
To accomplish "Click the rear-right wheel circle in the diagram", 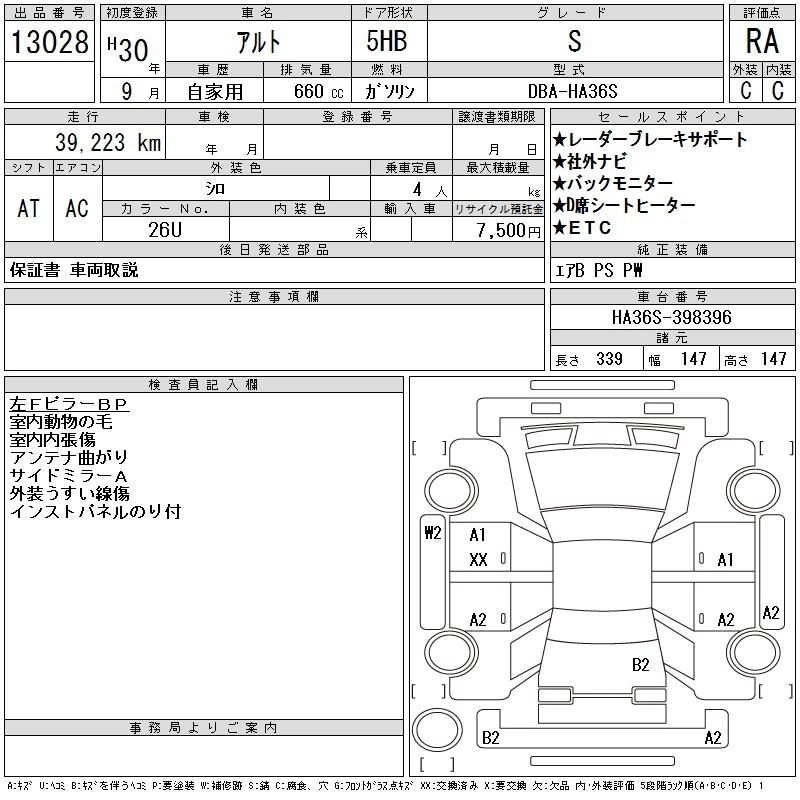I will point(749,654).
